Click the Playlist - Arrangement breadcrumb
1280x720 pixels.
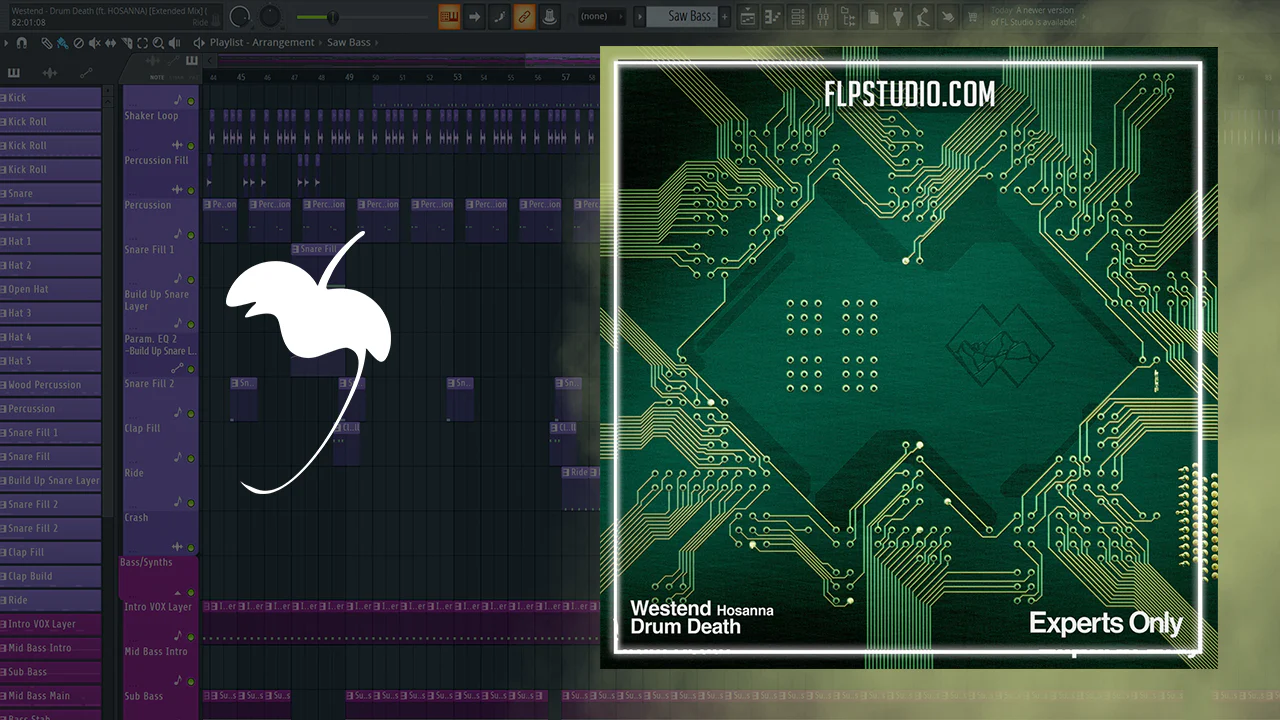pyautogui.click(x=263, y=43)
